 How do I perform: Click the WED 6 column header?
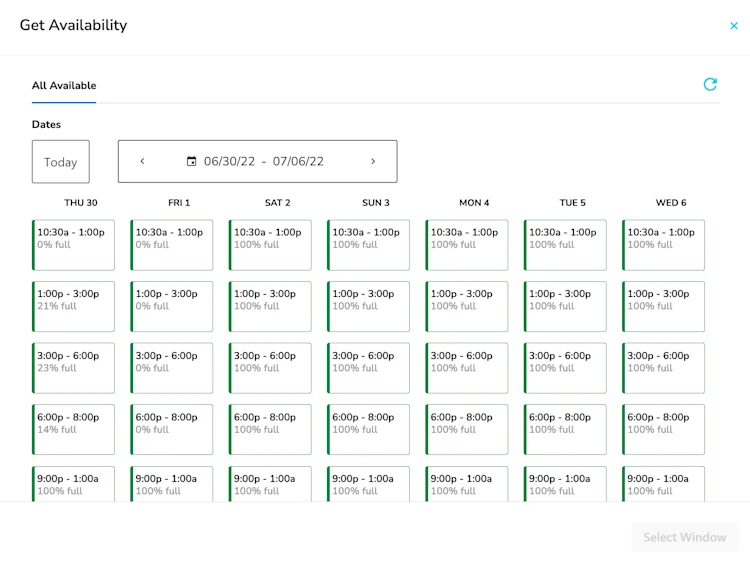[671, 203]
